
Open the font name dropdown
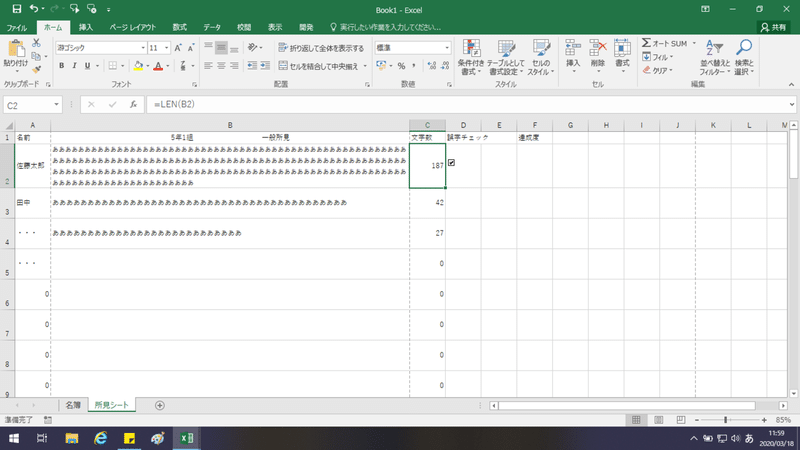pyautogui.click(x=143, y=48)
